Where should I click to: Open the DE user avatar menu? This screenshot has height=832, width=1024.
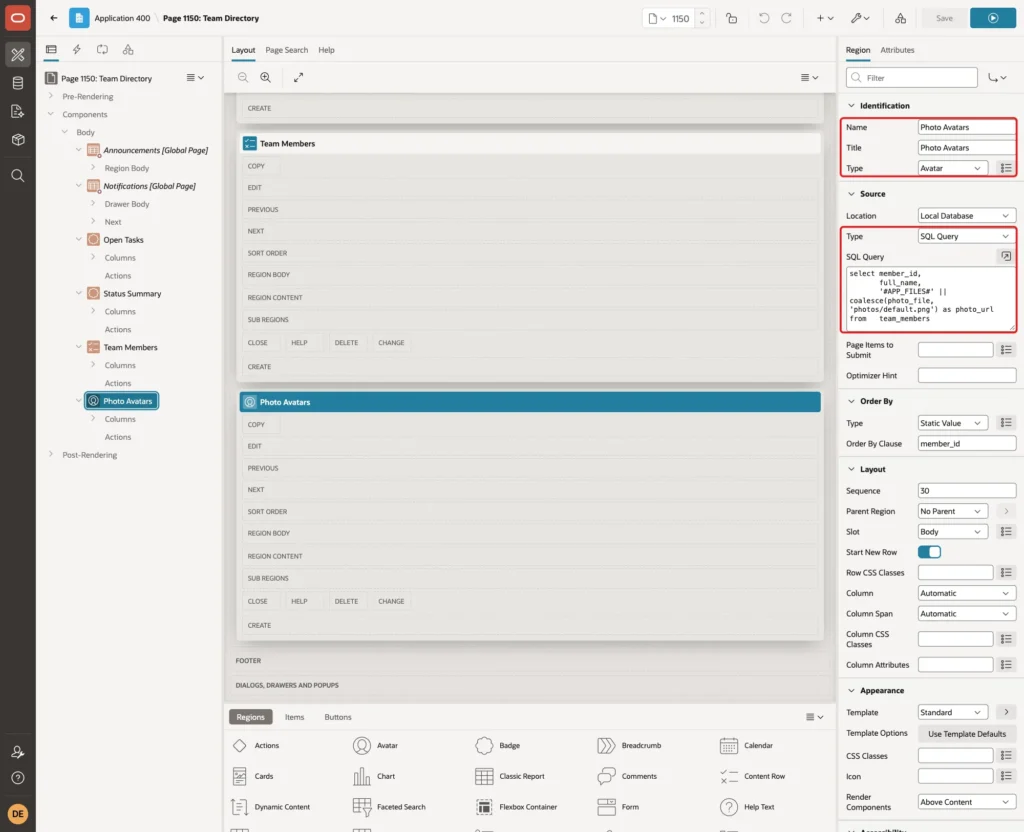coord(18,814)
